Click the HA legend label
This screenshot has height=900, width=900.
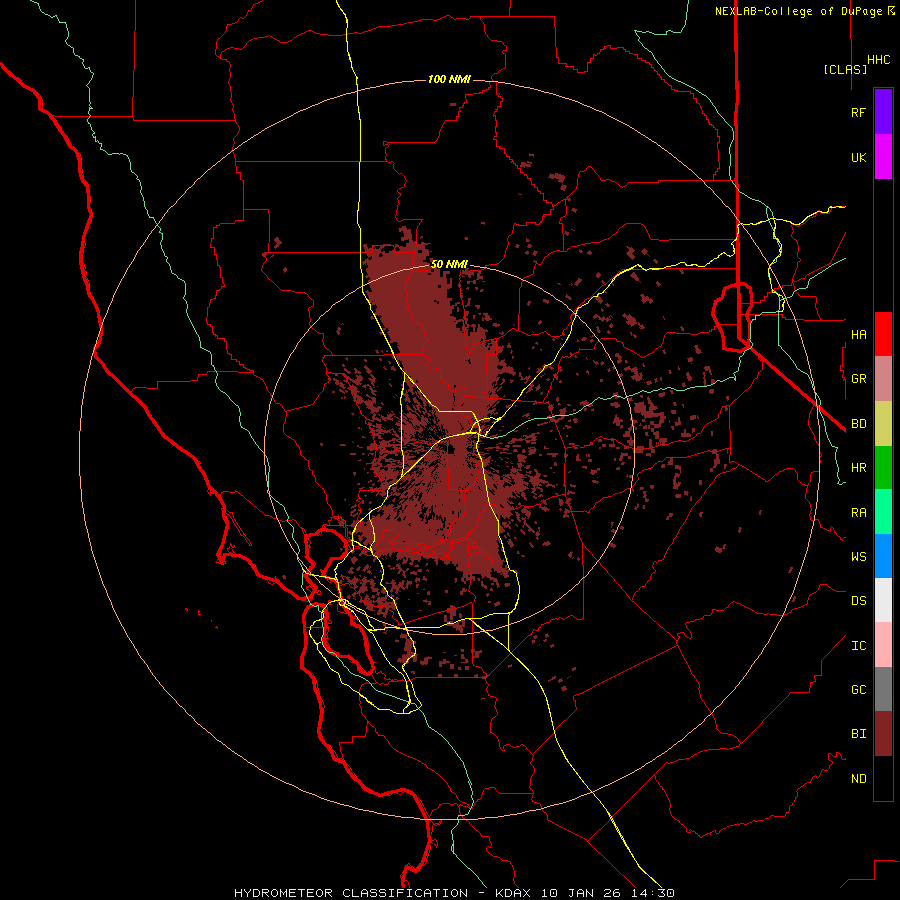tap(858, 335)
